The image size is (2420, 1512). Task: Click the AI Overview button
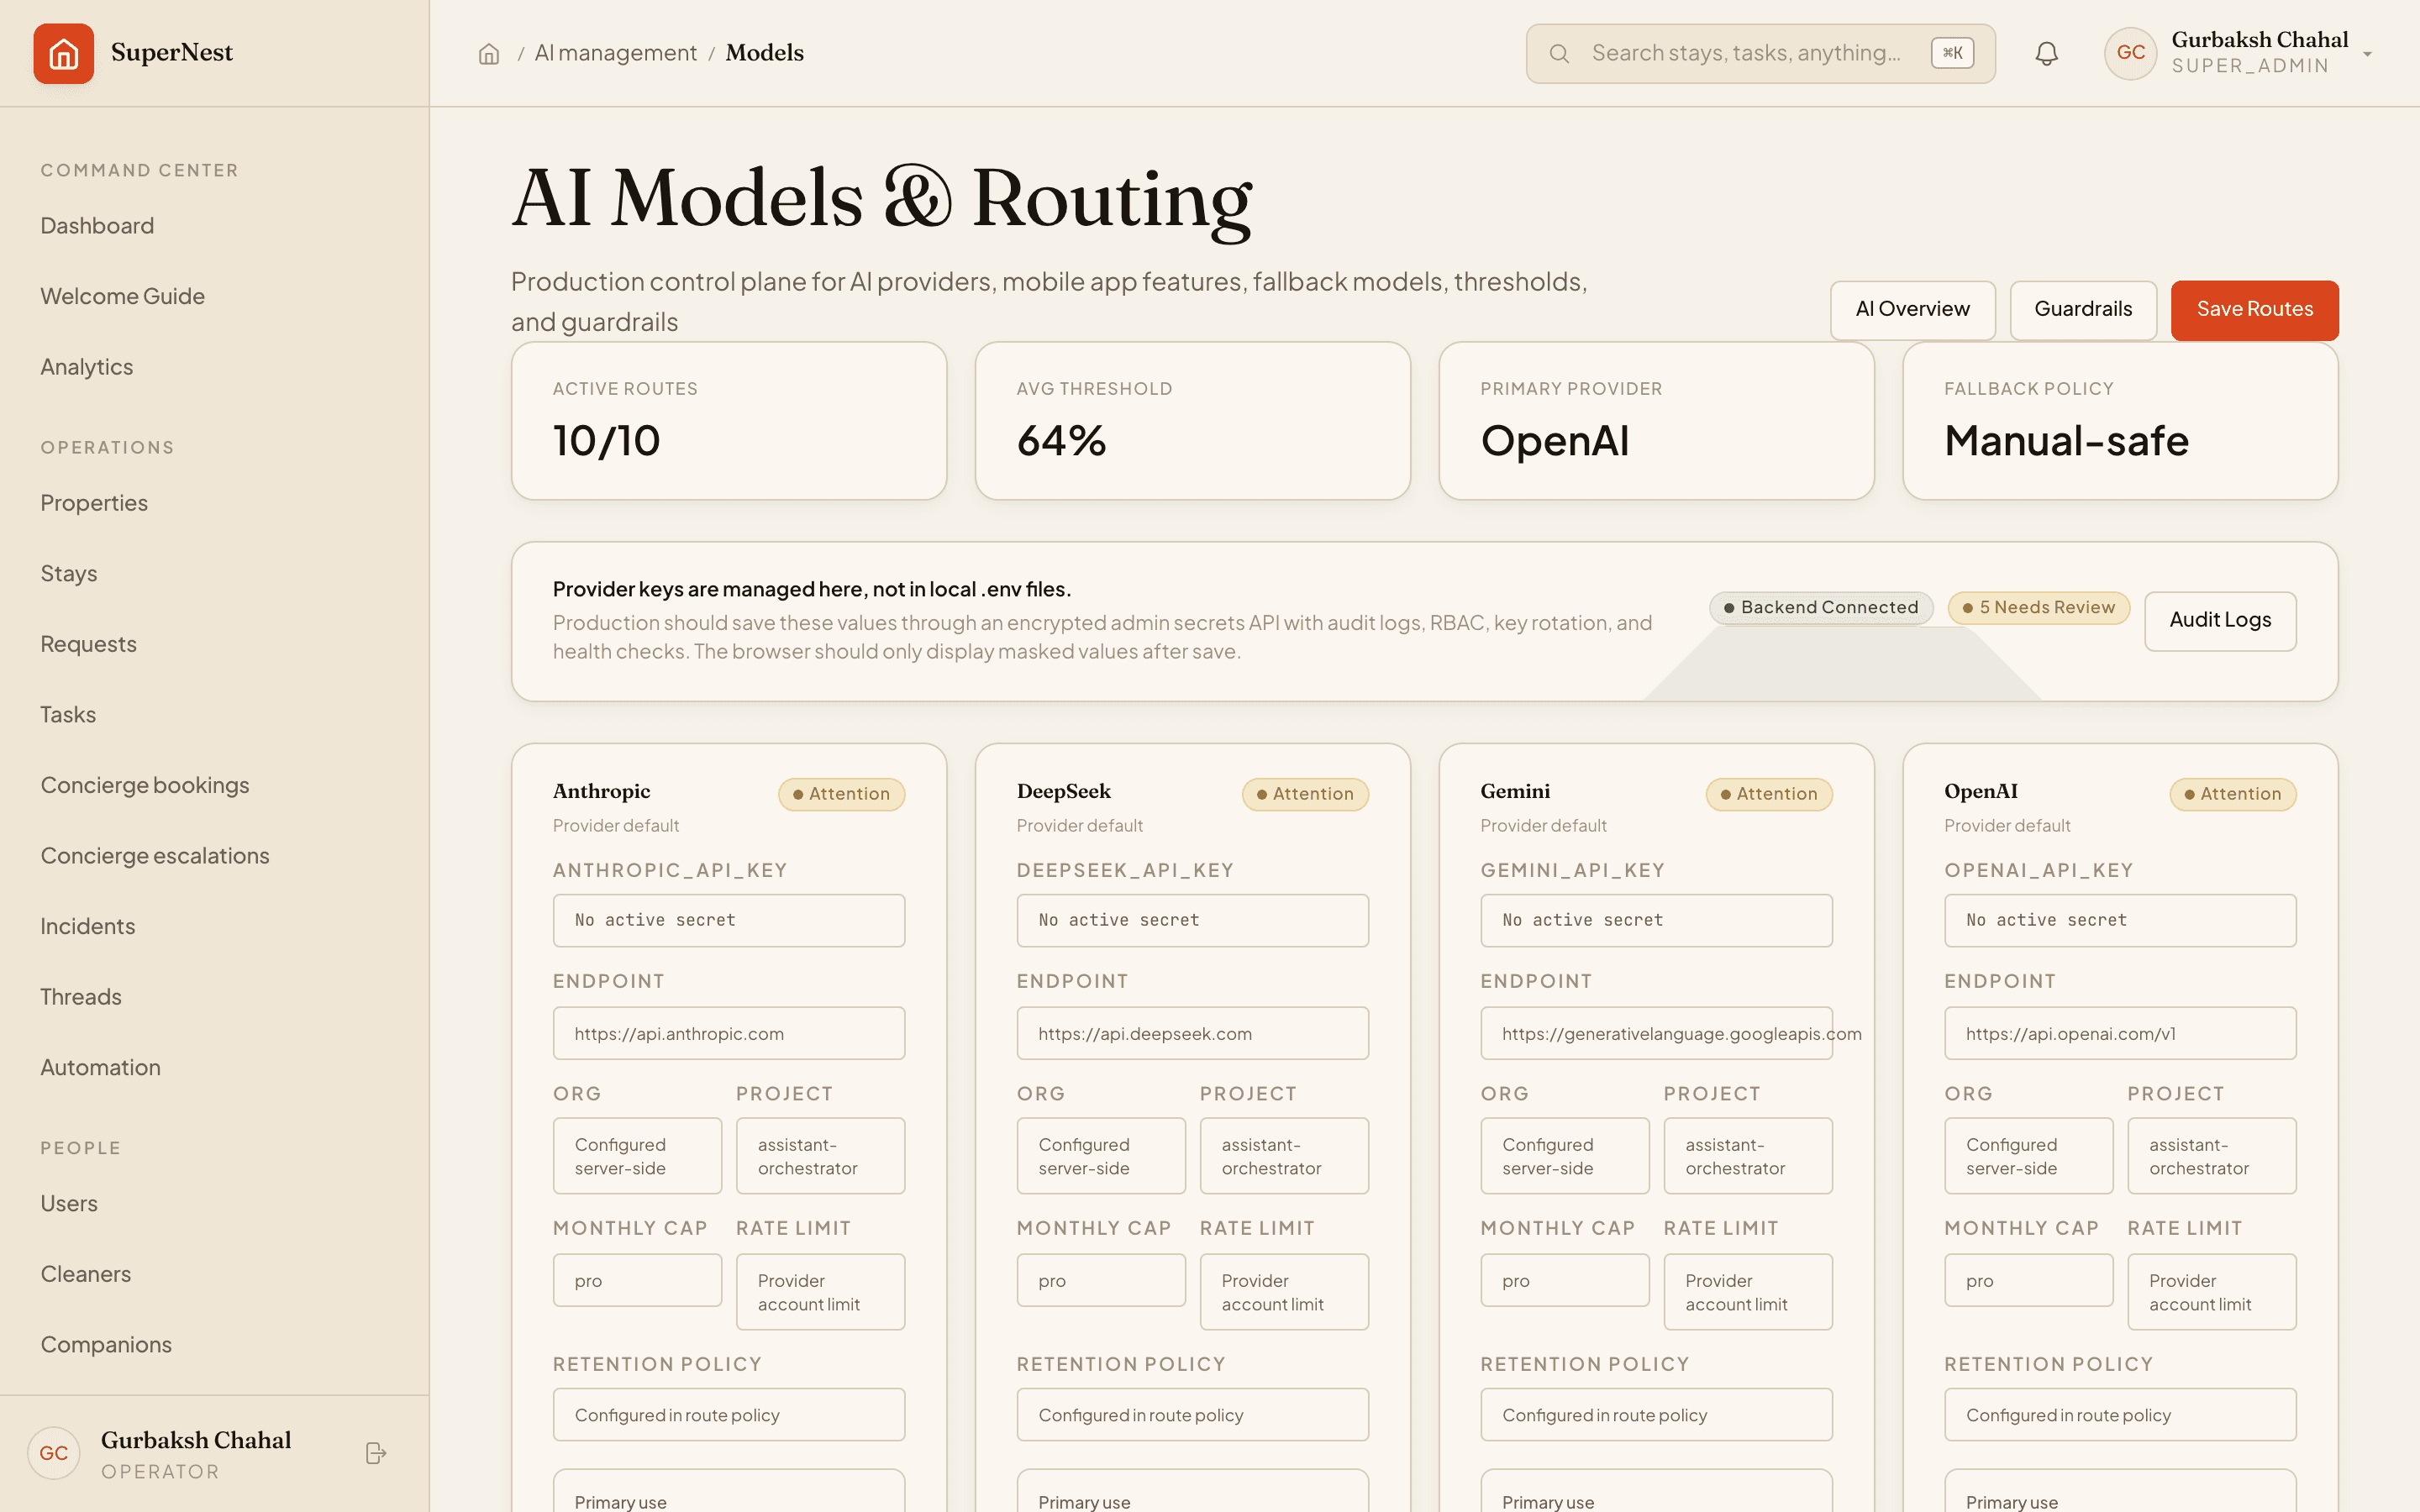click(1912, 310)
